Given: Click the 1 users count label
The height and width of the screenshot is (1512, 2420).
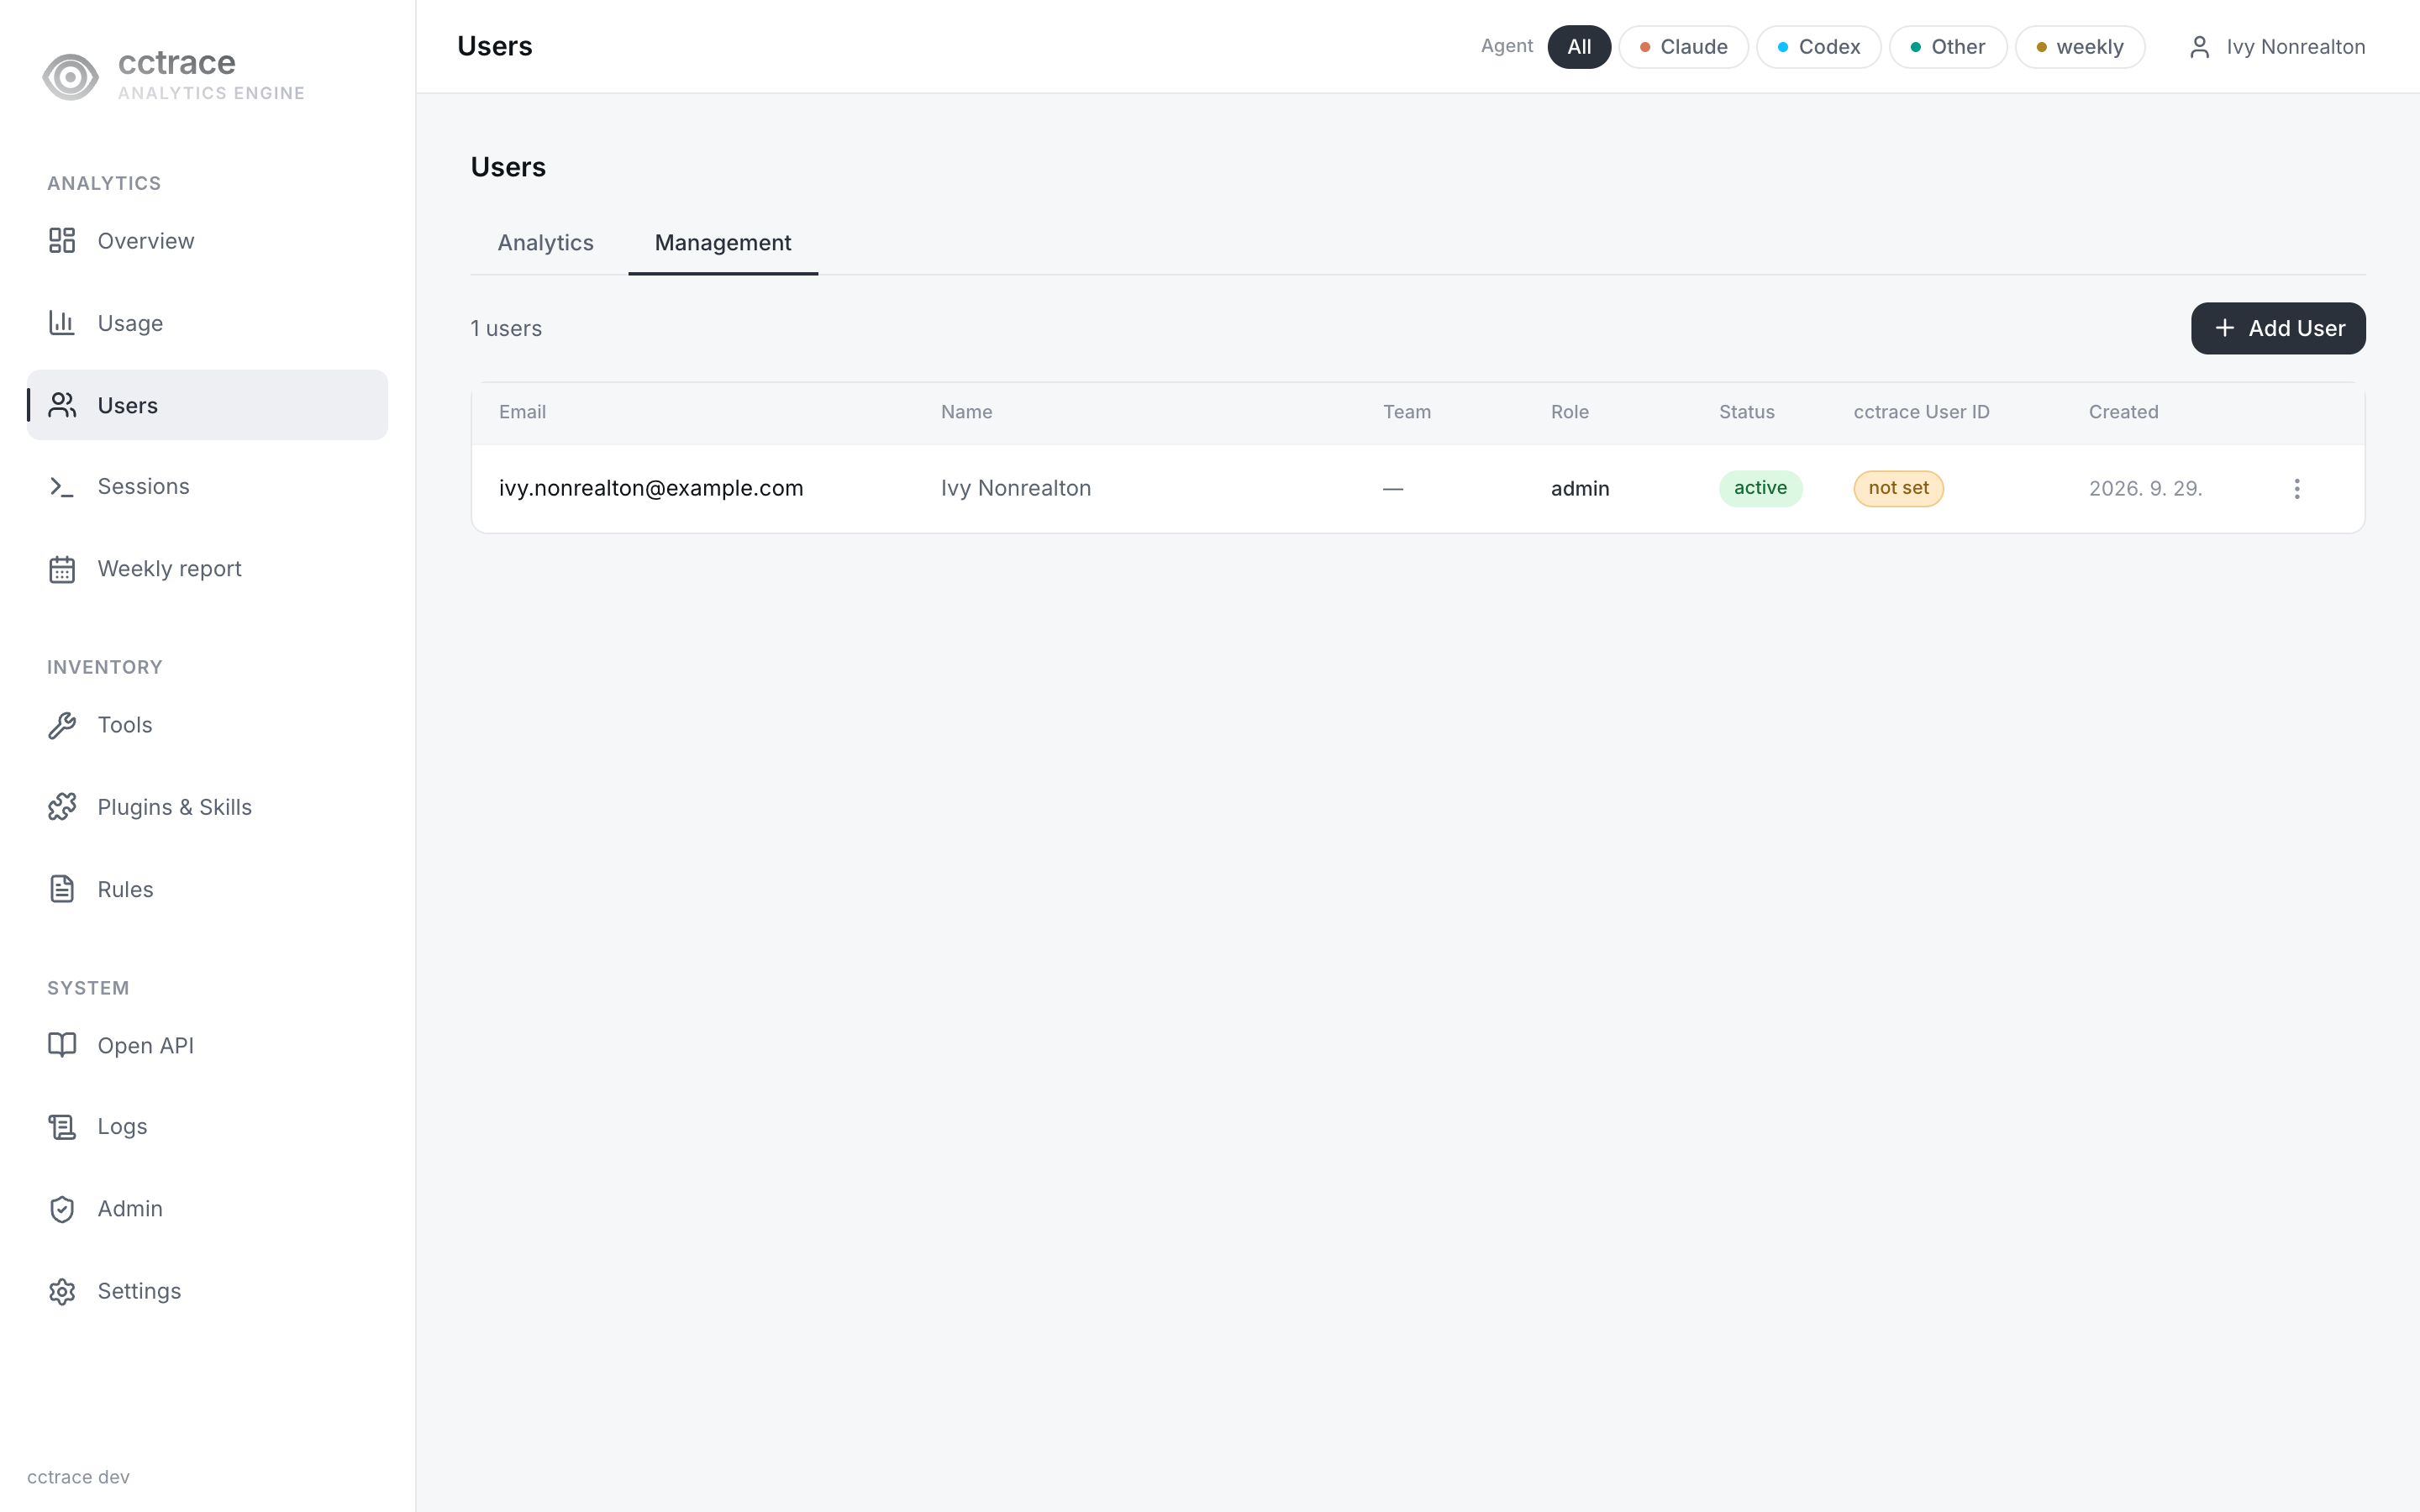Looking at the screenshot, I should (x=506, y=328).
